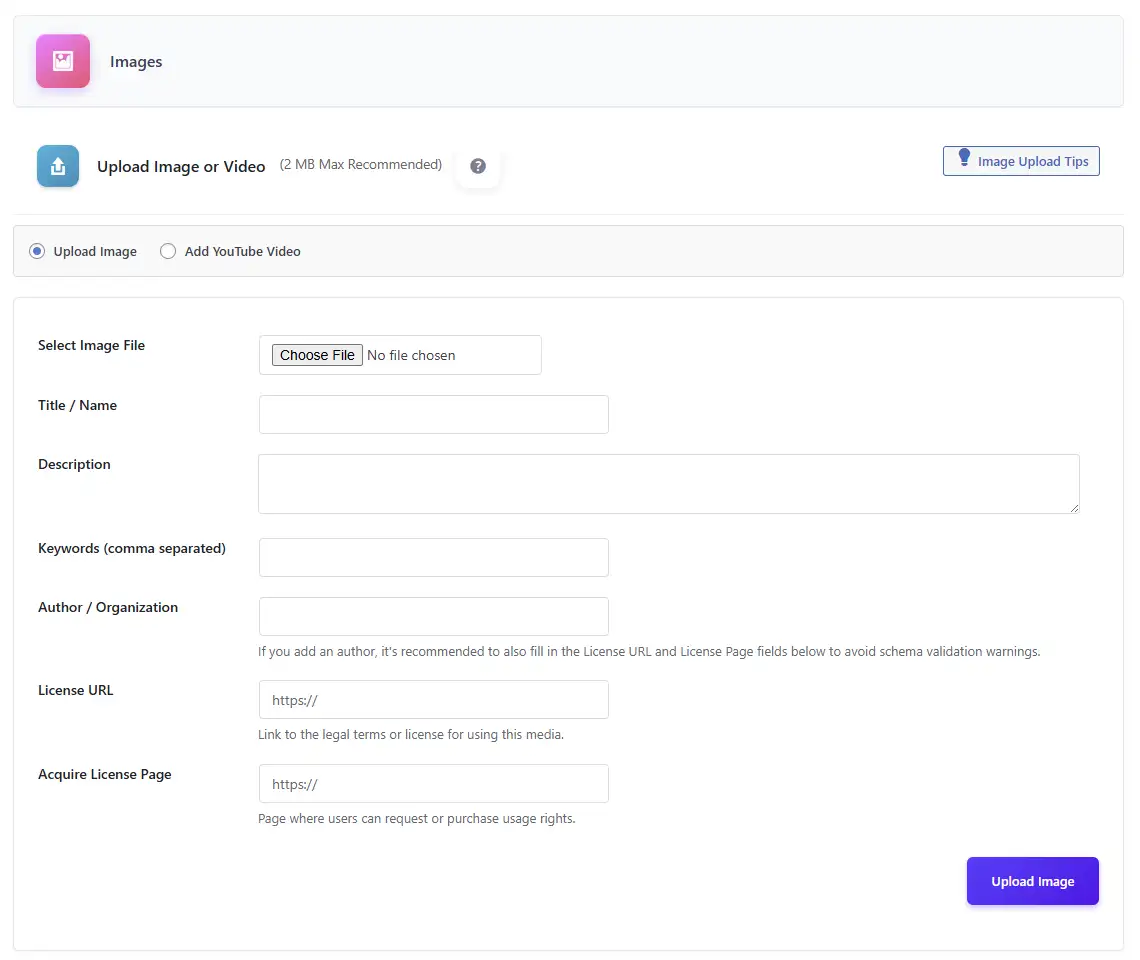Click the 2 MB Max Recommended text

360,164
